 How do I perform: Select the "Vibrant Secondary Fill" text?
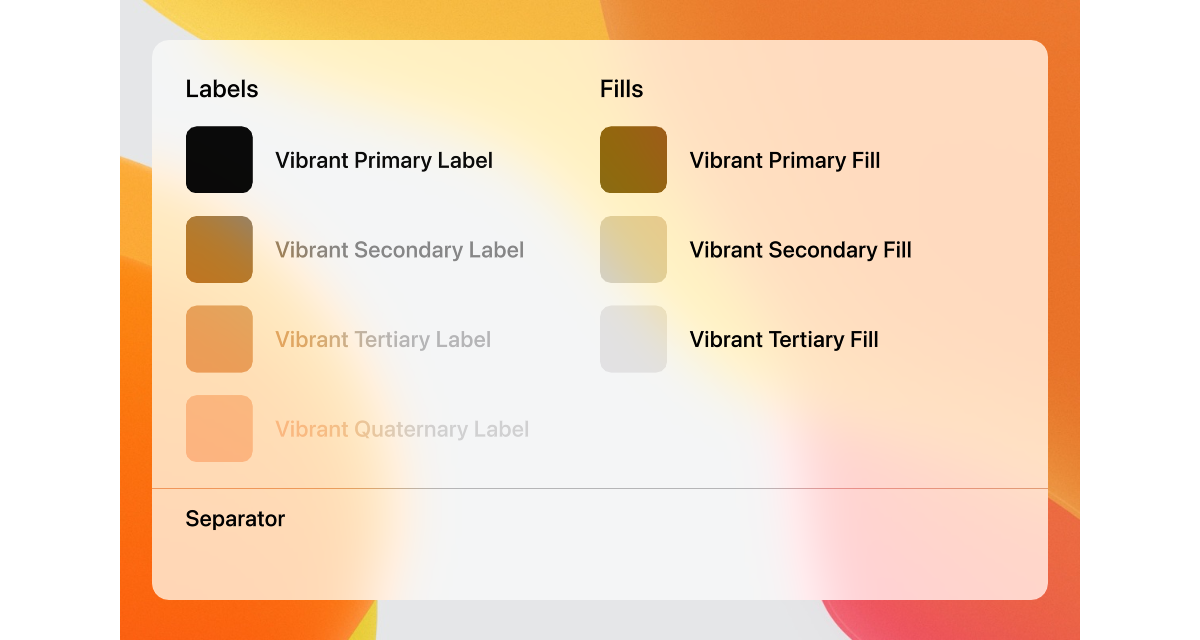(801, 250)
